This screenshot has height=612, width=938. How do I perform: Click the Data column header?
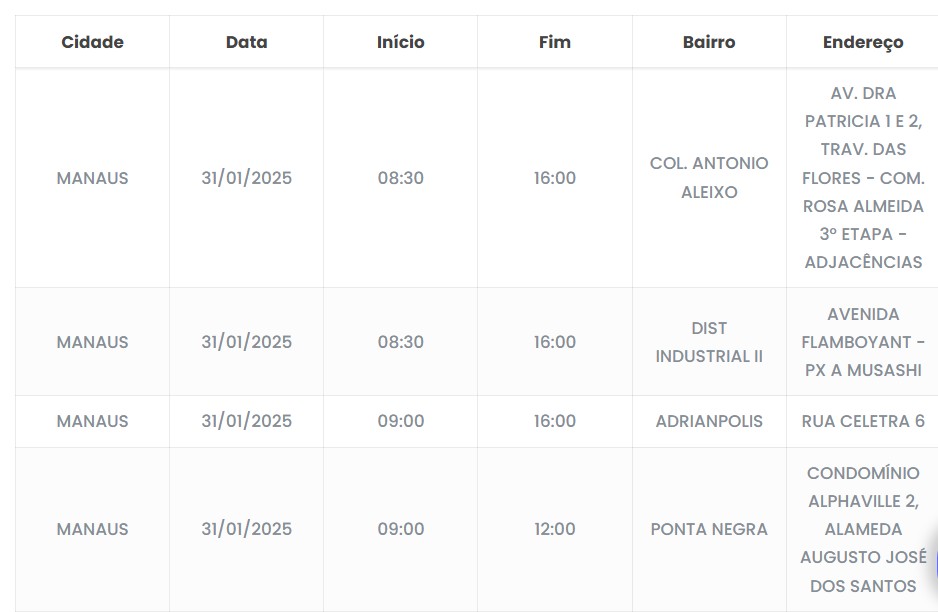246,42
